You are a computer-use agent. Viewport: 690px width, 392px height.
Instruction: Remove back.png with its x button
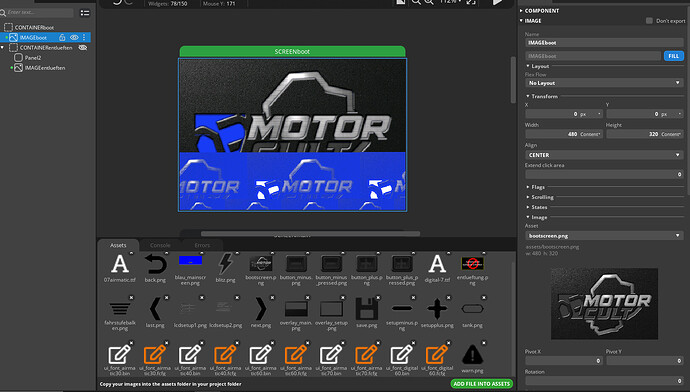pos(167,253)
